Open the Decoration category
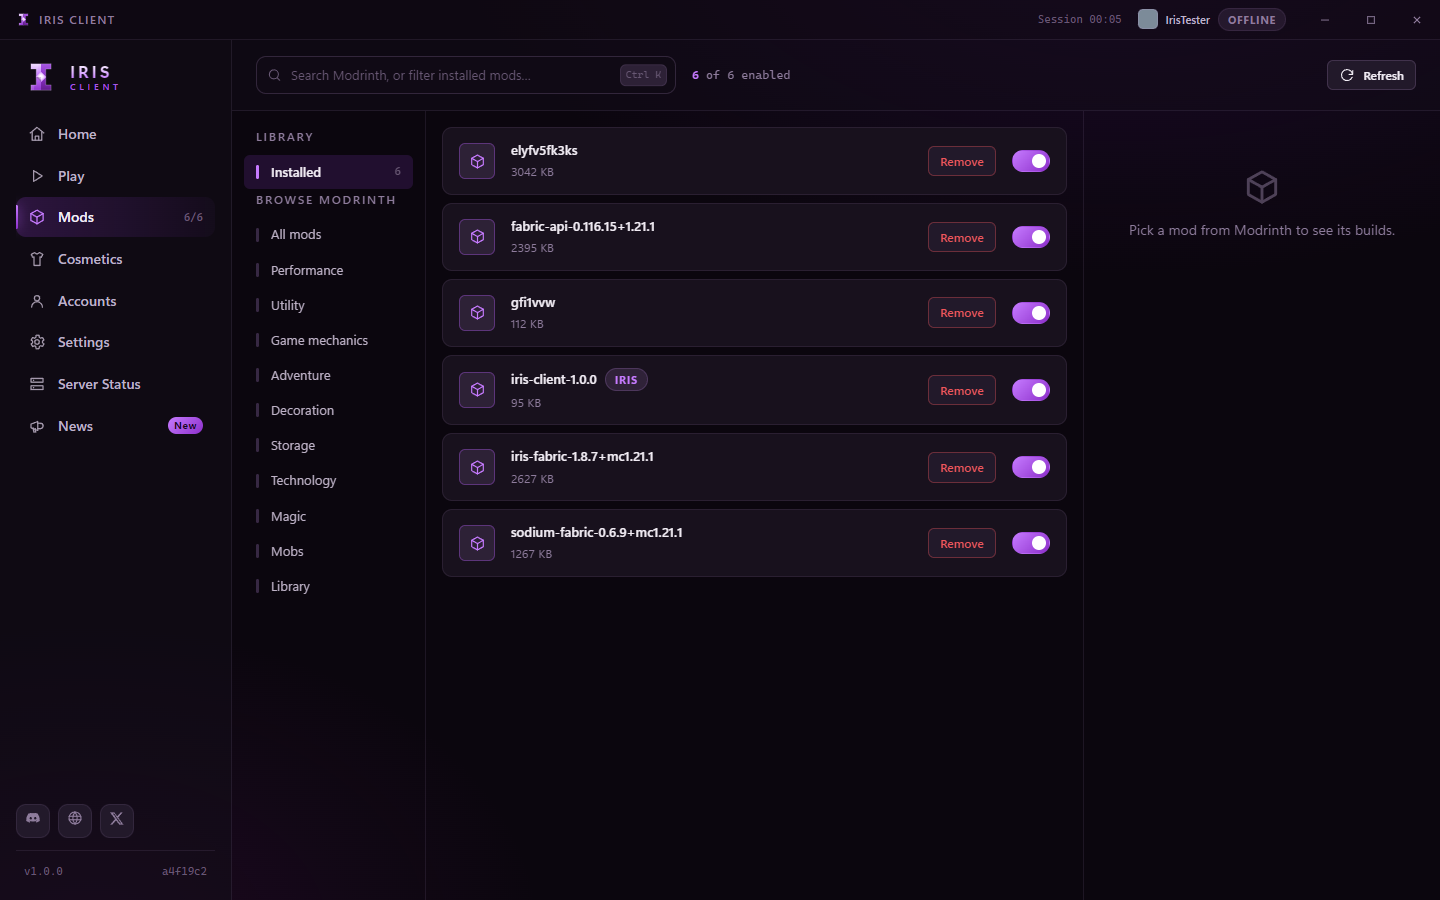Viewport: 1440px width, 900px height. point(328,410)
